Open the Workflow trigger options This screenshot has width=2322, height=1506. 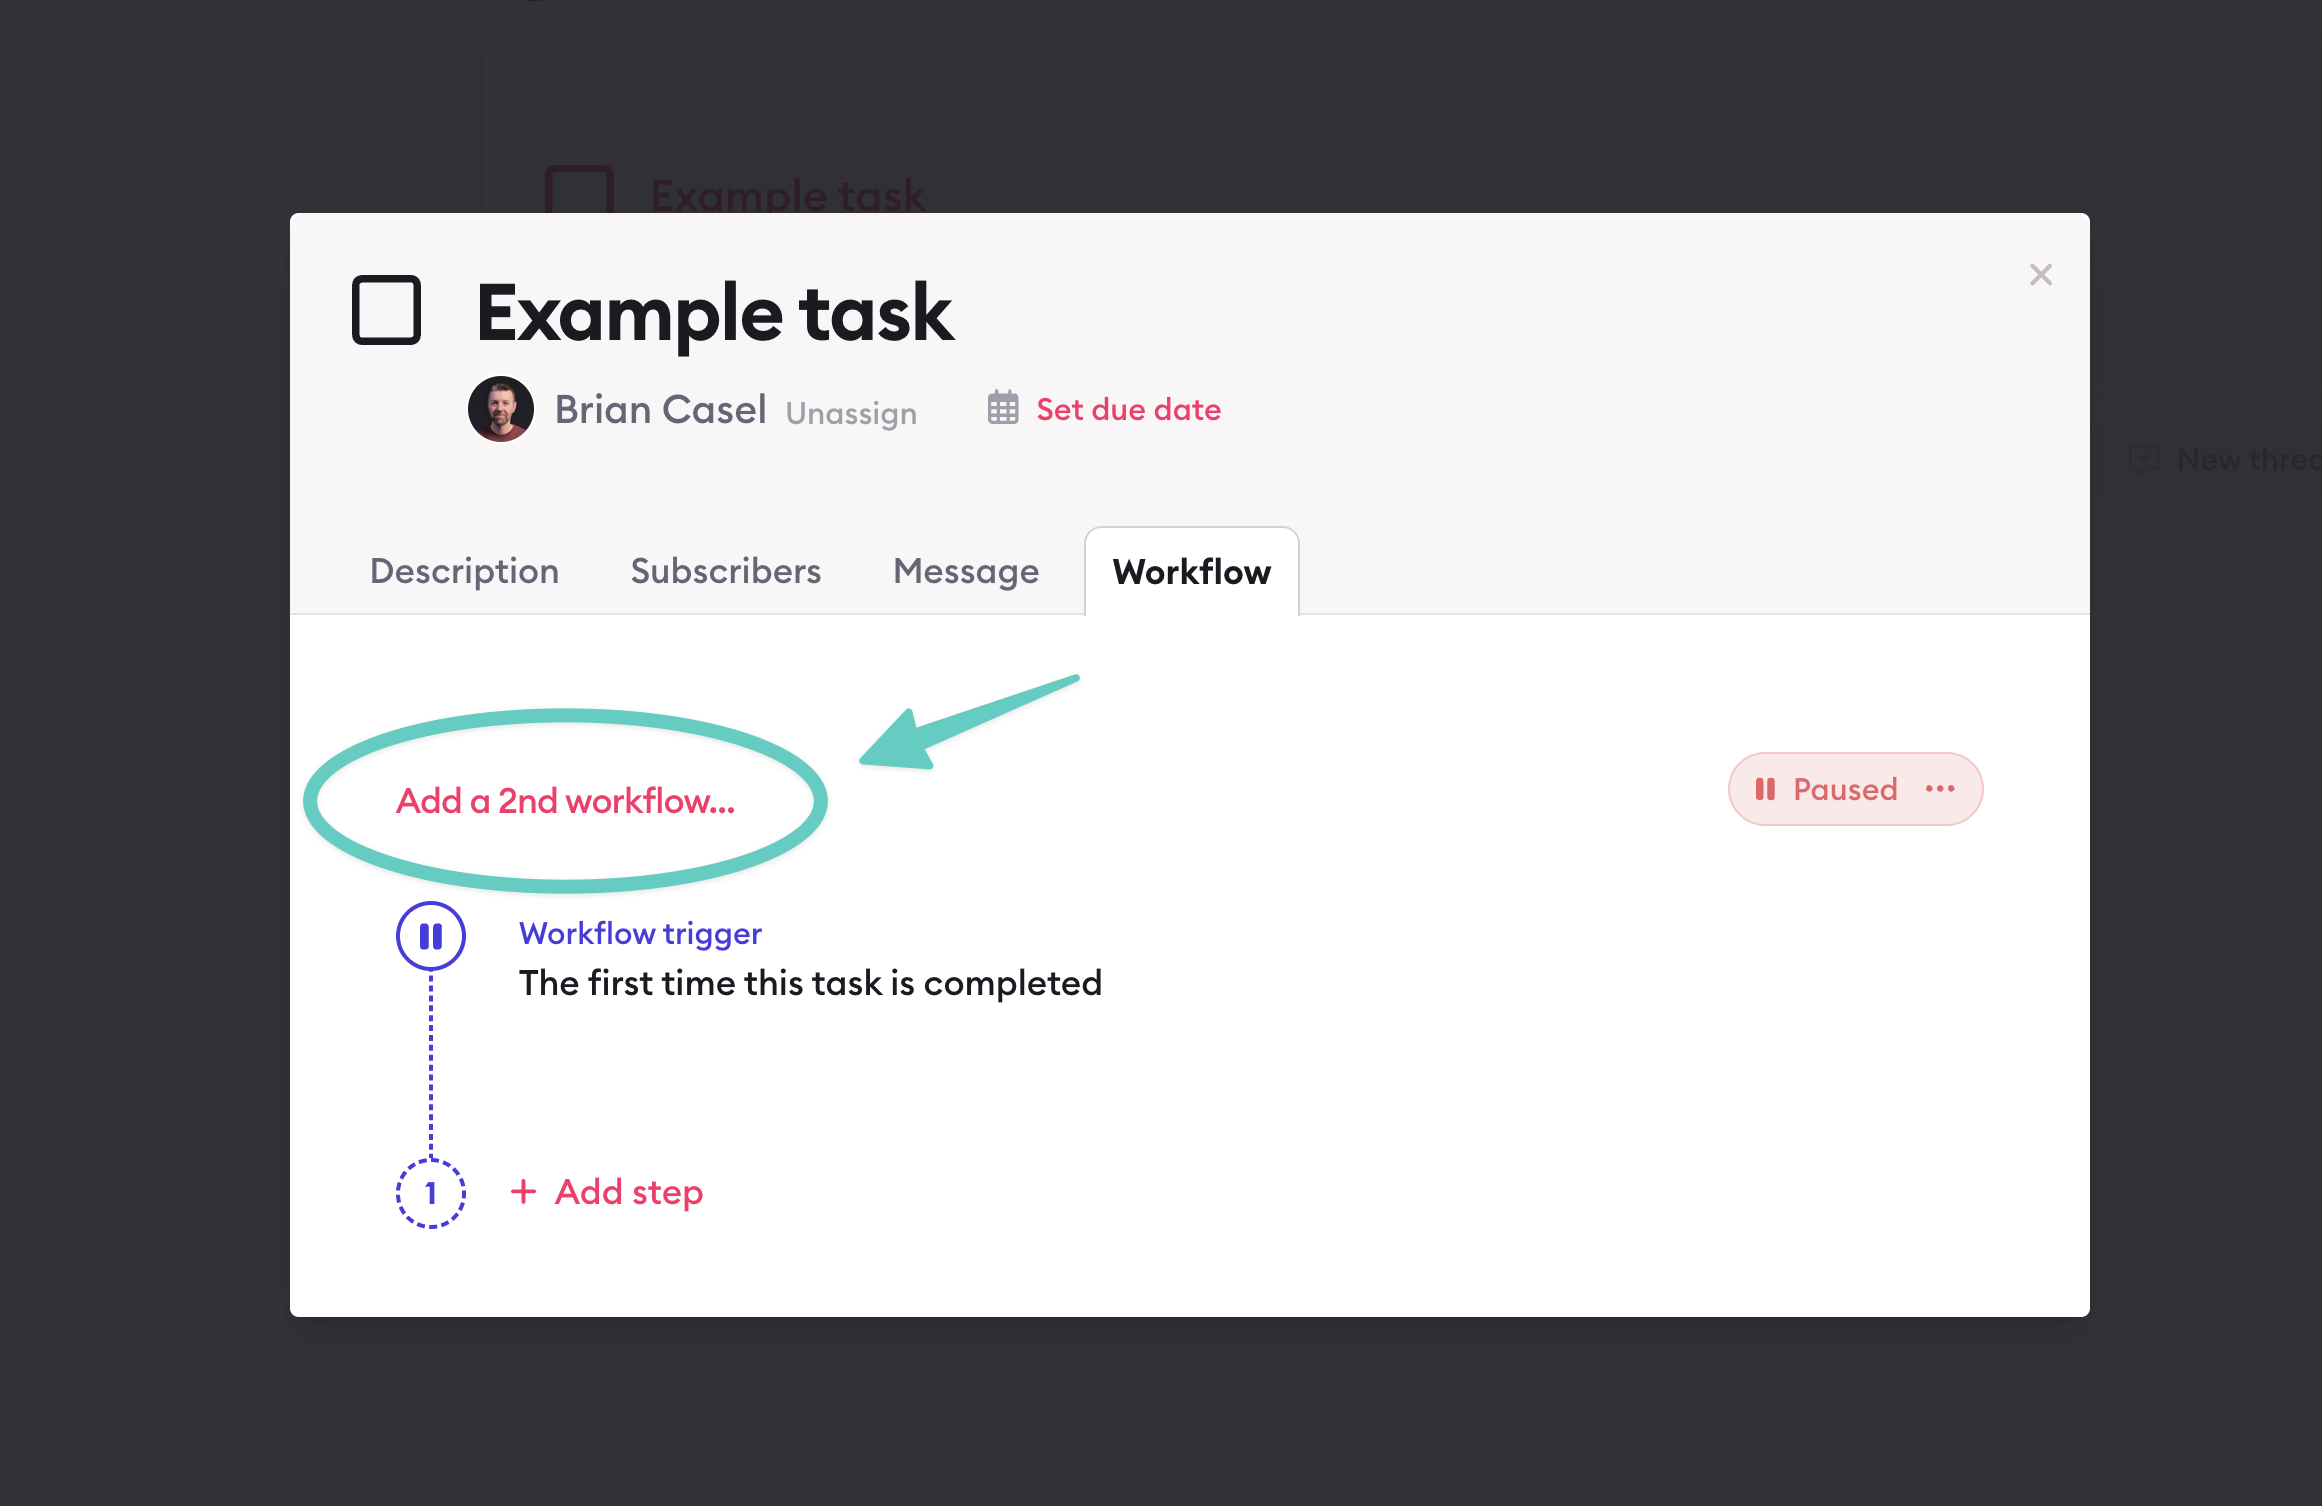click(640, 933)
